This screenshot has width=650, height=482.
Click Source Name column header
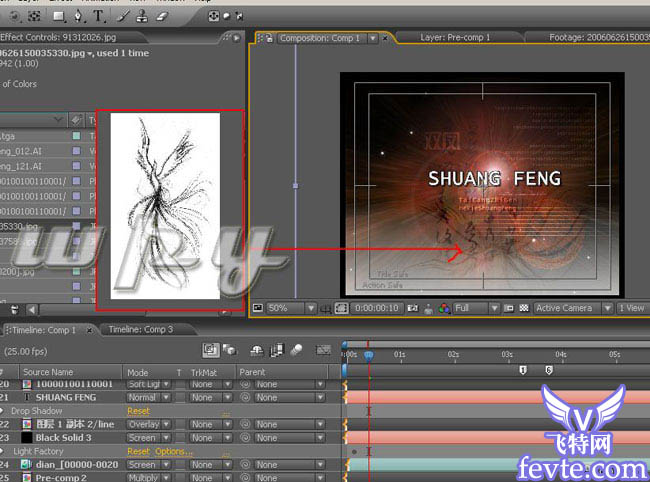pos(70,372)
